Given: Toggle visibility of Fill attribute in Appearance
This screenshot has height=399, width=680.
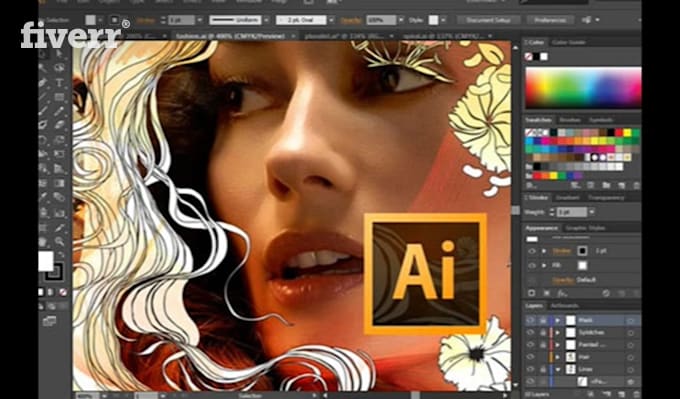Looking at the screenshot, I should tap(532, 265).
